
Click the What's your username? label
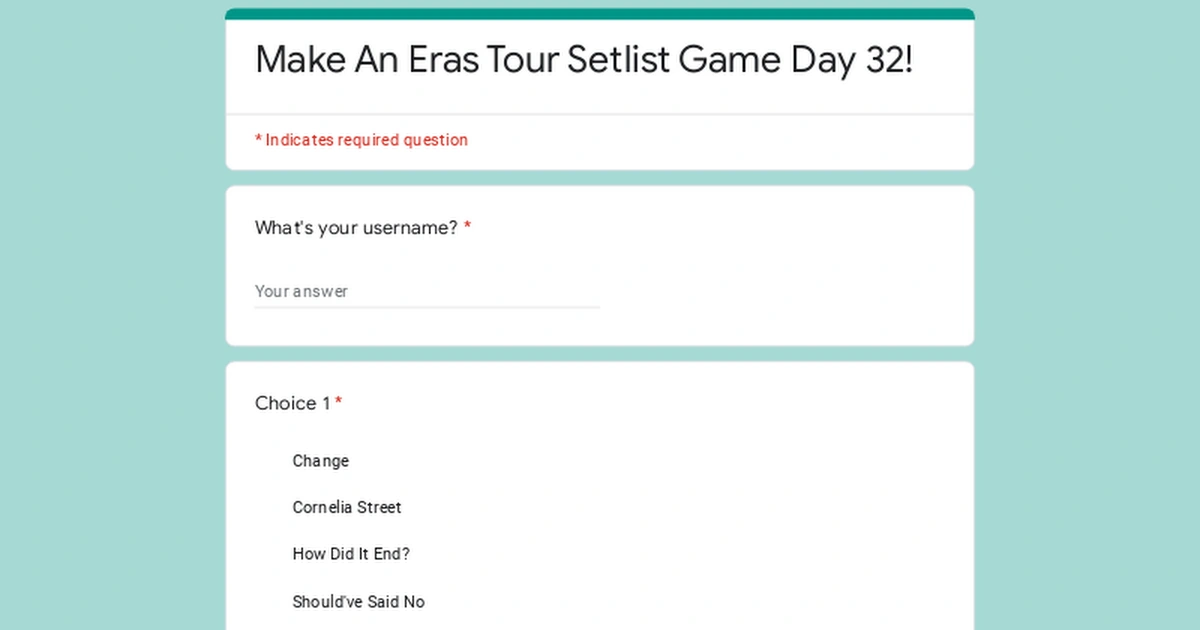(354, 228)
